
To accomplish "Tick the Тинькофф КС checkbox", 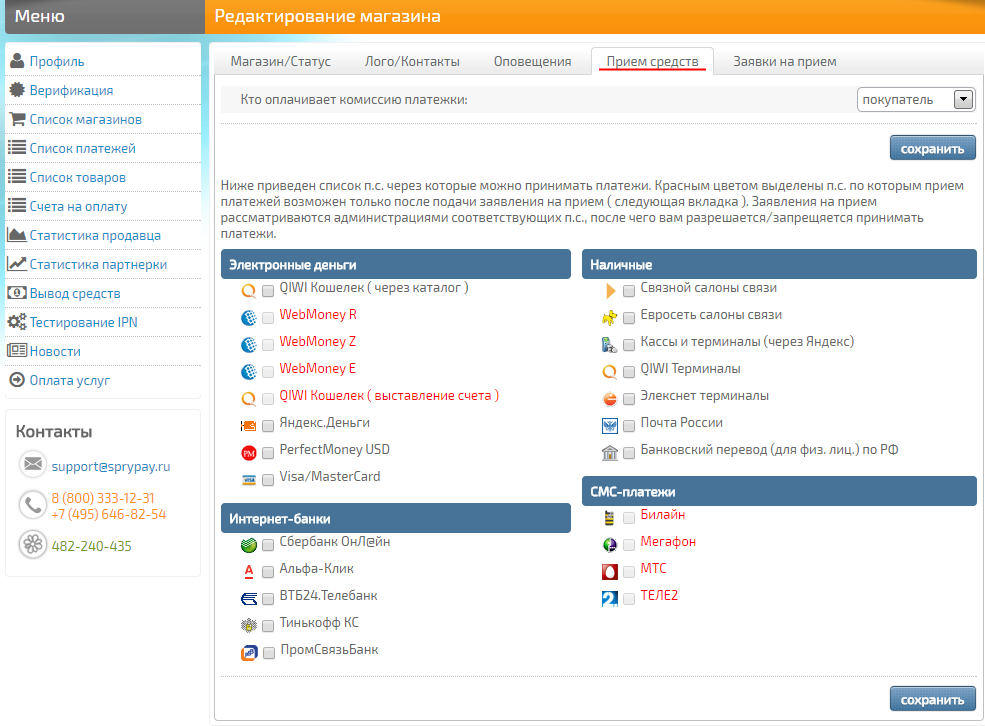I will coord(268,626).
